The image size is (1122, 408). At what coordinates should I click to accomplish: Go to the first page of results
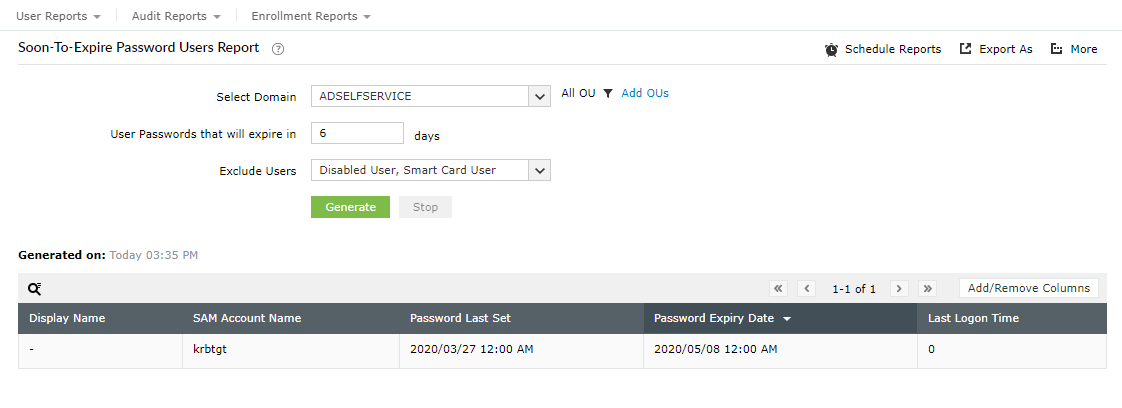[x=779, y=288]
